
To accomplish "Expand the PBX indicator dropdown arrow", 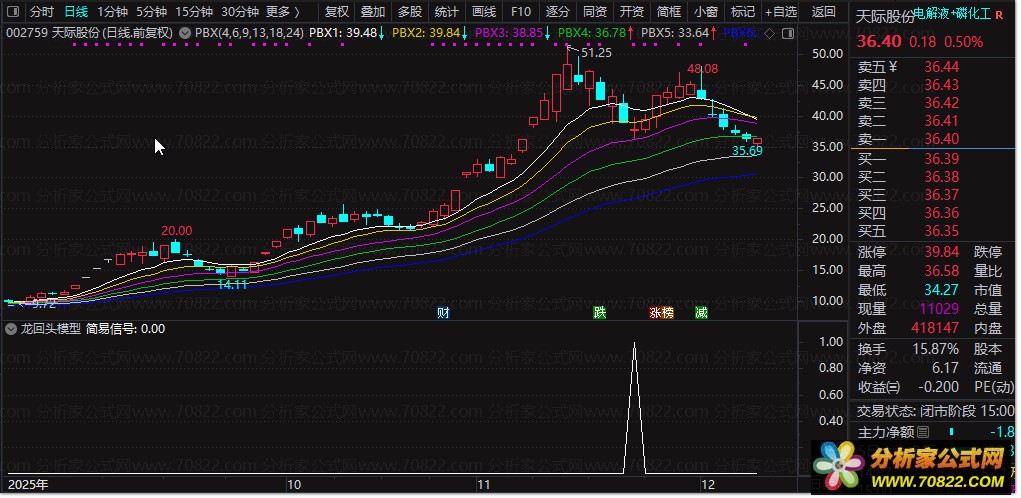I will [185, 33].
